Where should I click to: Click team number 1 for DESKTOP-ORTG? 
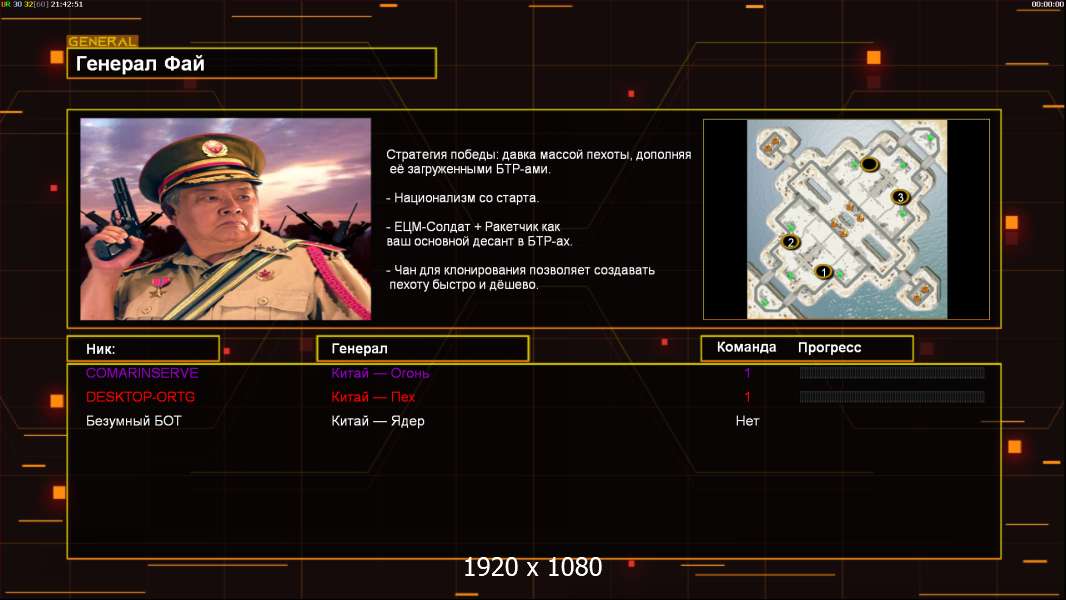[747, 397]
